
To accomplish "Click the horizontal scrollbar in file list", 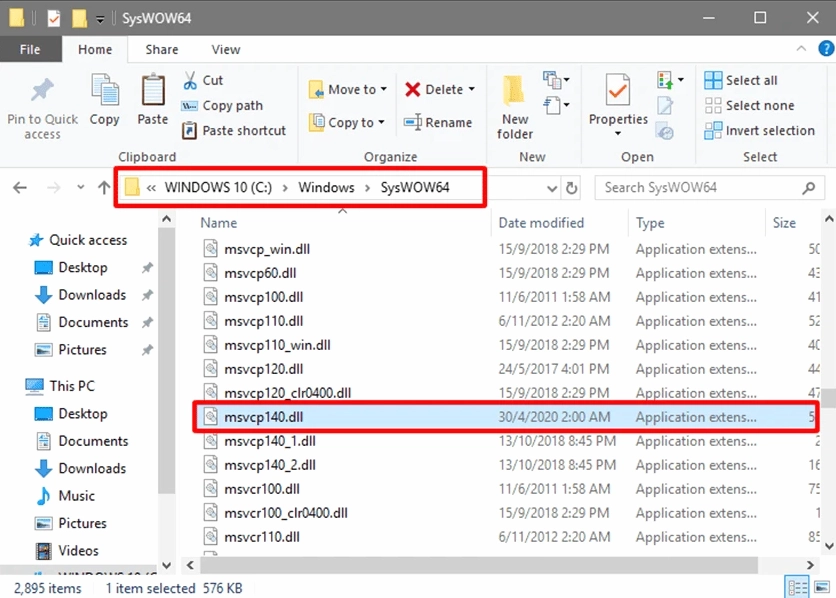I will 478,564.
